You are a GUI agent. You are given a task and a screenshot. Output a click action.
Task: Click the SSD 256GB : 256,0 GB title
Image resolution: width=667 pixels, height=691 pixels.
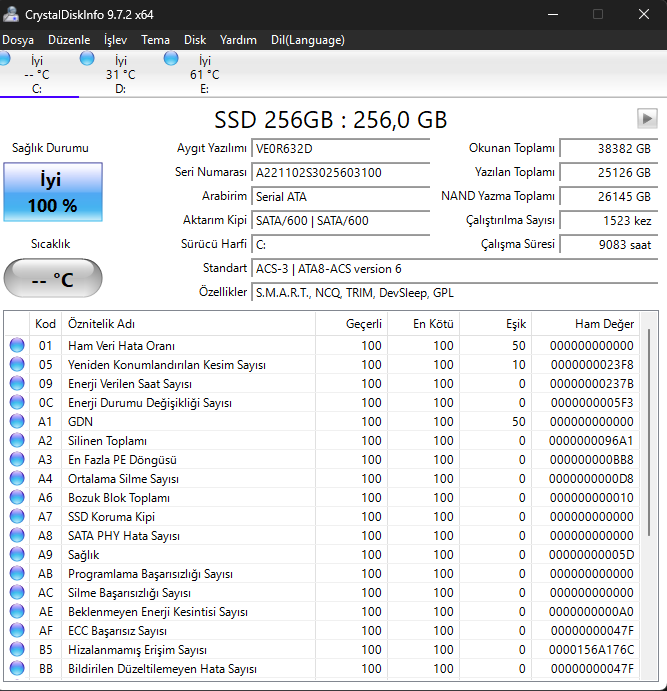coord(330,120)
